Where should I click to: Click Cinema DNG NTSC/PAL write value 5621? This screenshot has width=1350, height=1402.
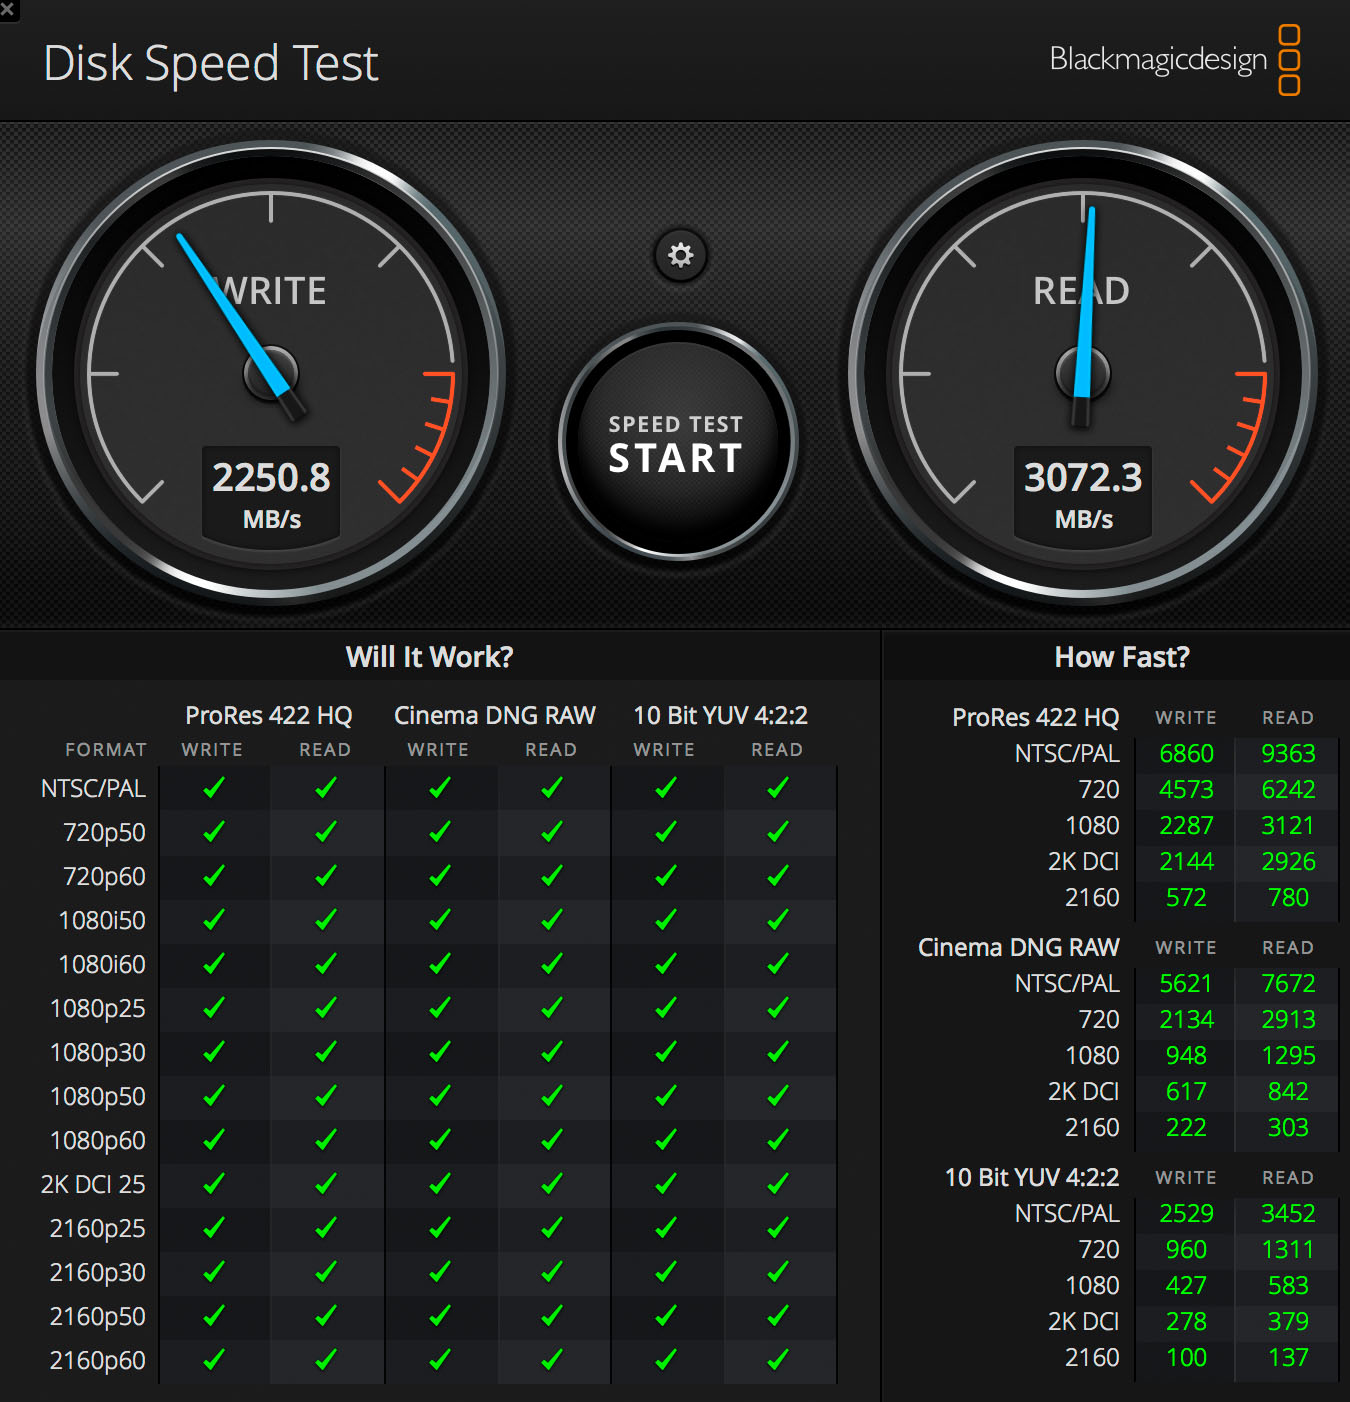tap(1186, 984)
